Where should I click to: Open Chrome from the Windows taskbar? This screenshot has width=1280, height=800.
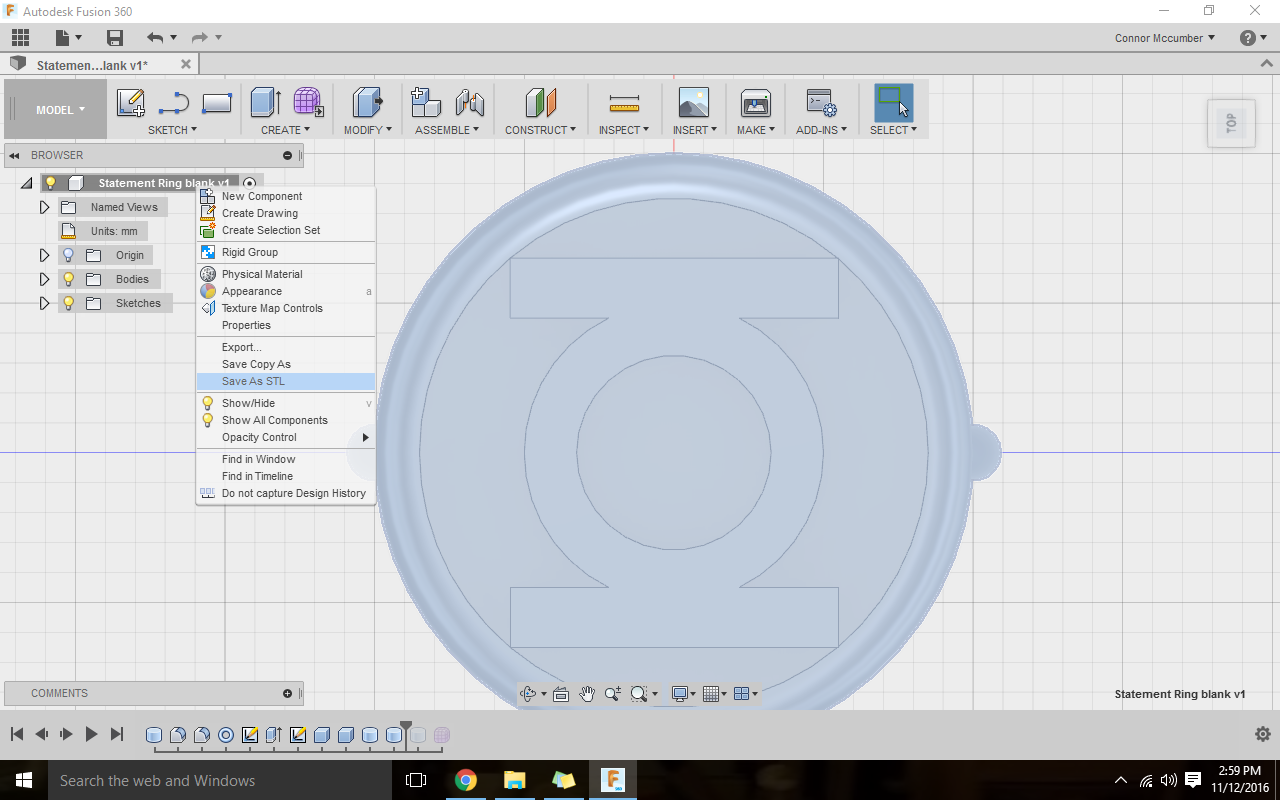click(465, 780)
